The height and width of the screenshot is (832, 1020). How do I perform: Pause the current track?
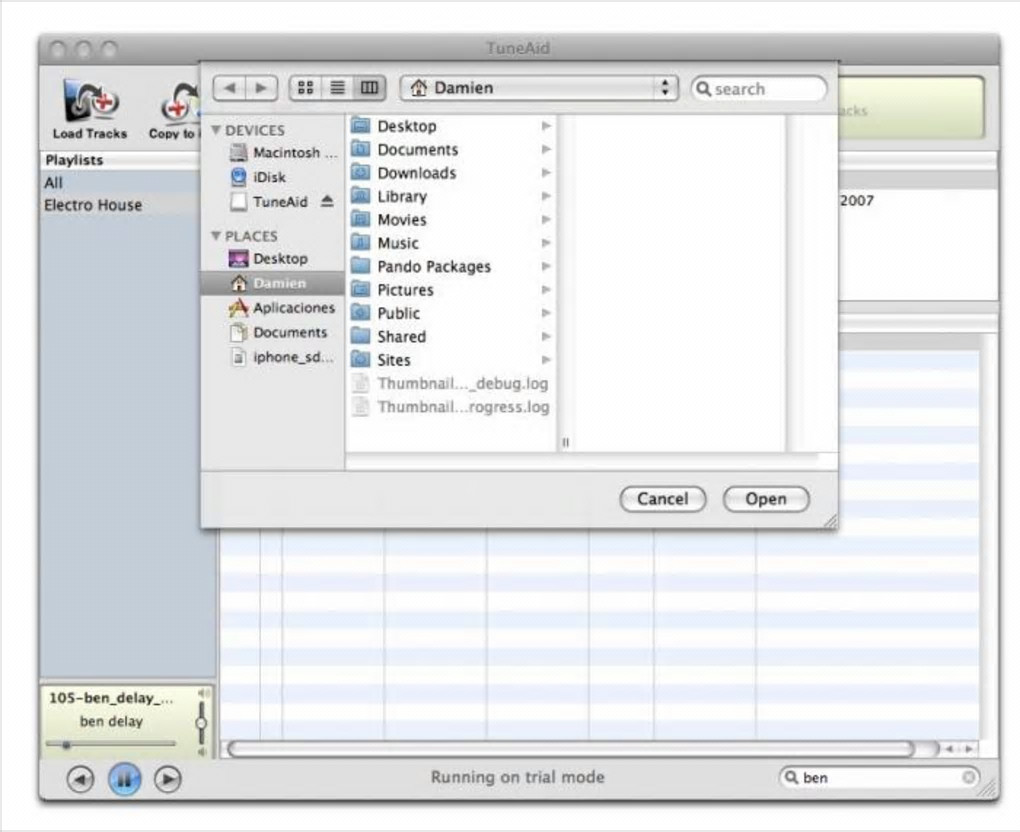124,779
